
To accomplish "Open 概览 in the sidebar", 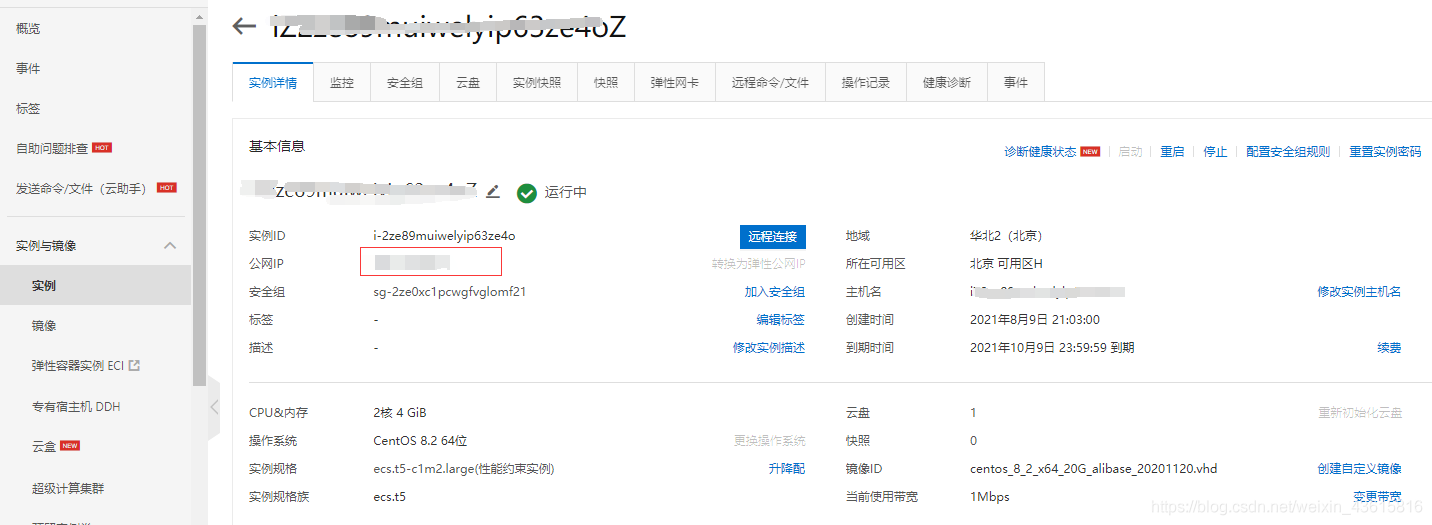I will [x=28, y=28].
